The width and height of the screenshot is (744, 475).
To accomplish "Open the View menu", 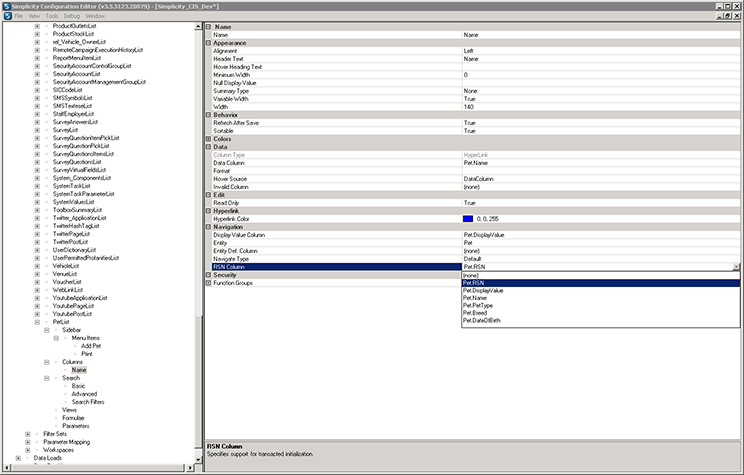I will 34,16.
